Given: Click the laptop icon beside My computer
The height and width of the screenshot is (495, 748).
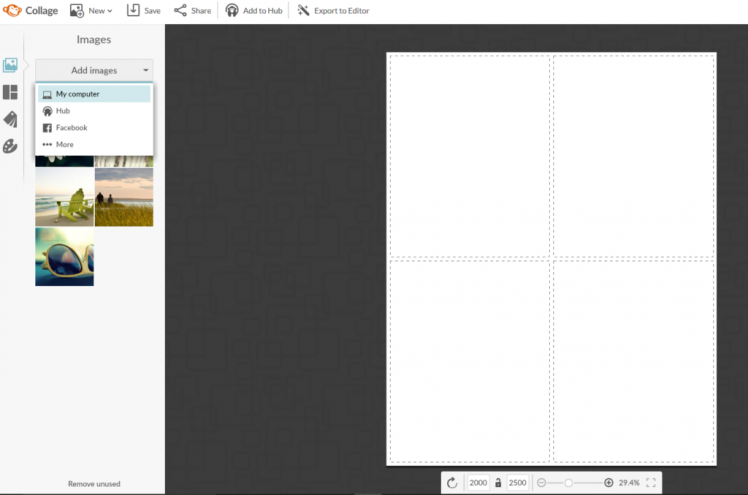Looking at the screenshot, I should pyautogui.click(x=47, y=94).
